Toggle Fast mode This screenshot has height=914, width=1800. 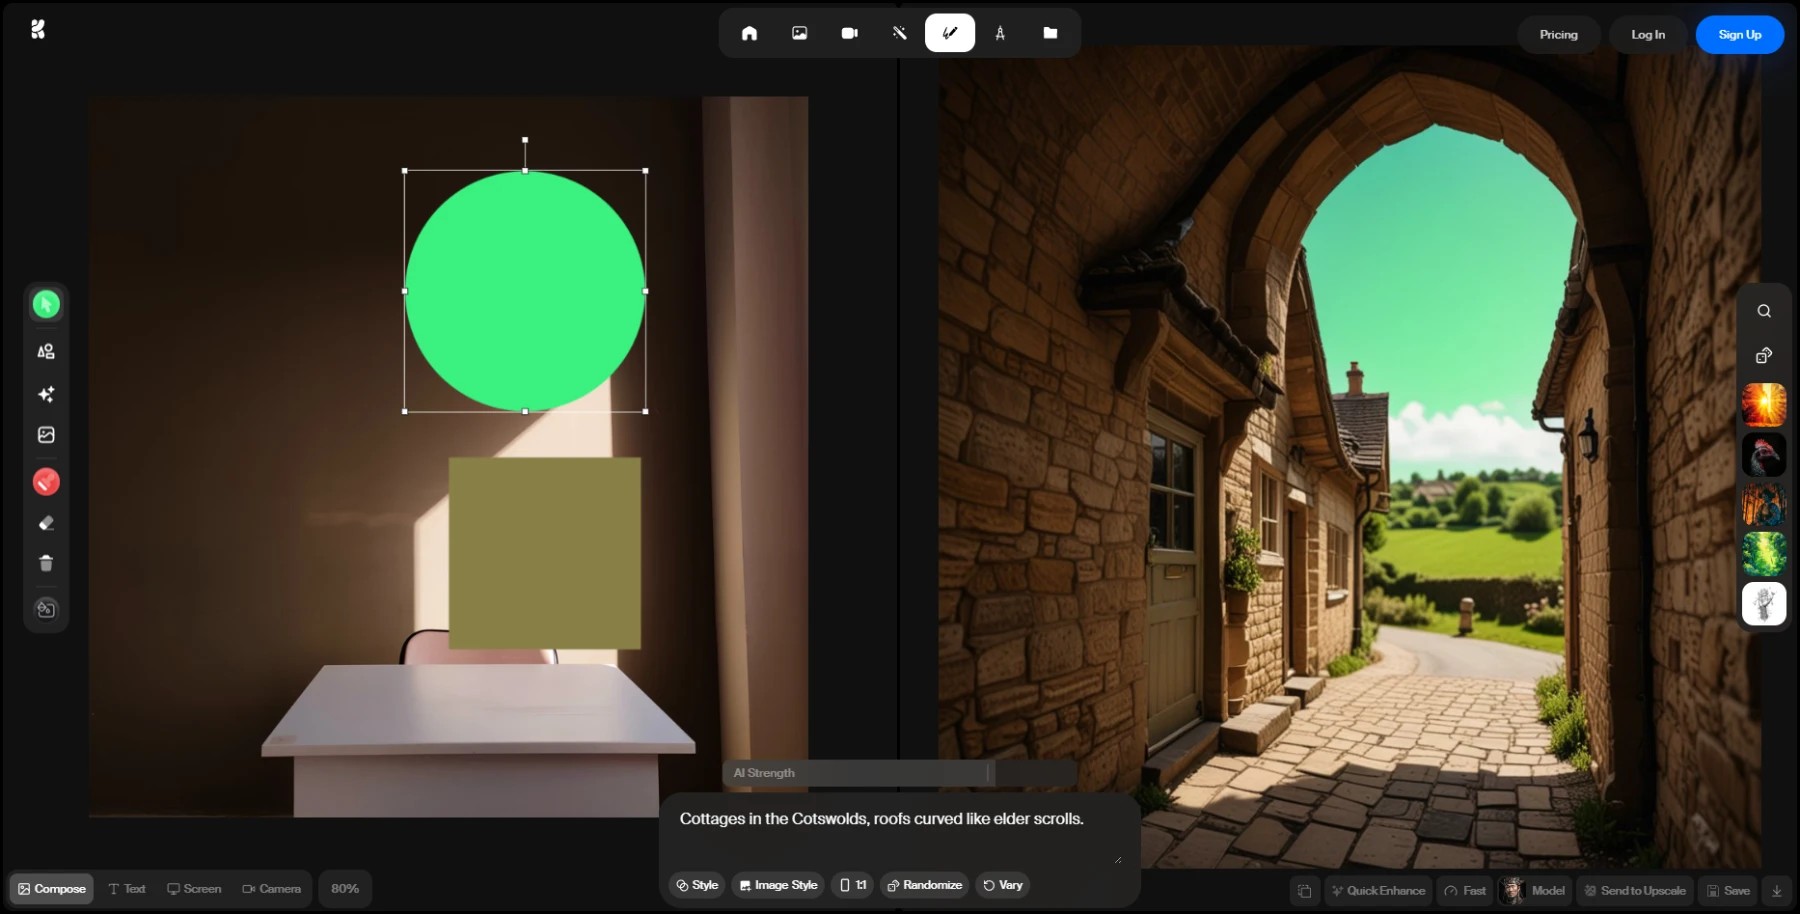(x=1465, y=890)
